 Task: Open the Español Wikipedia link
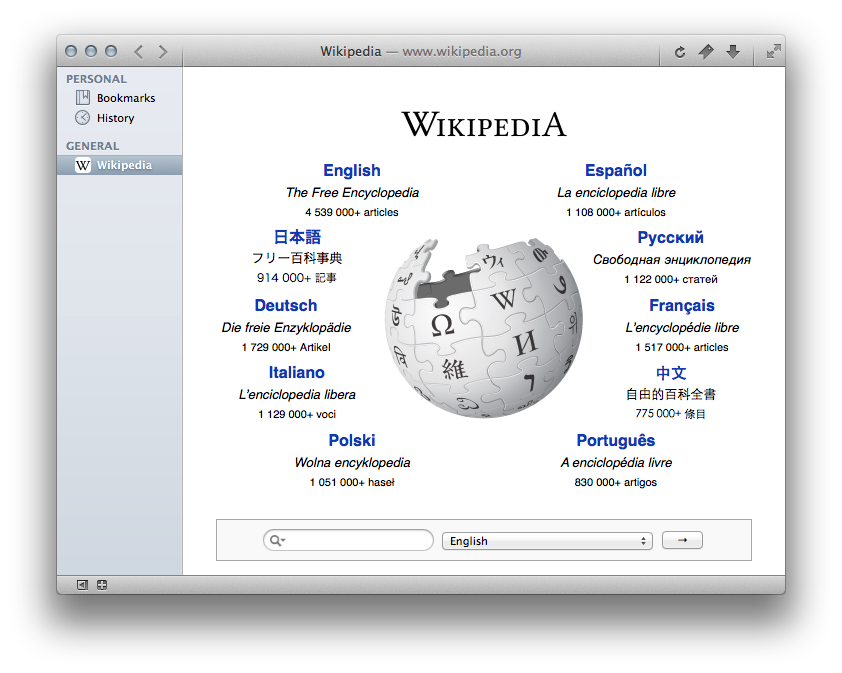[616, 170]
